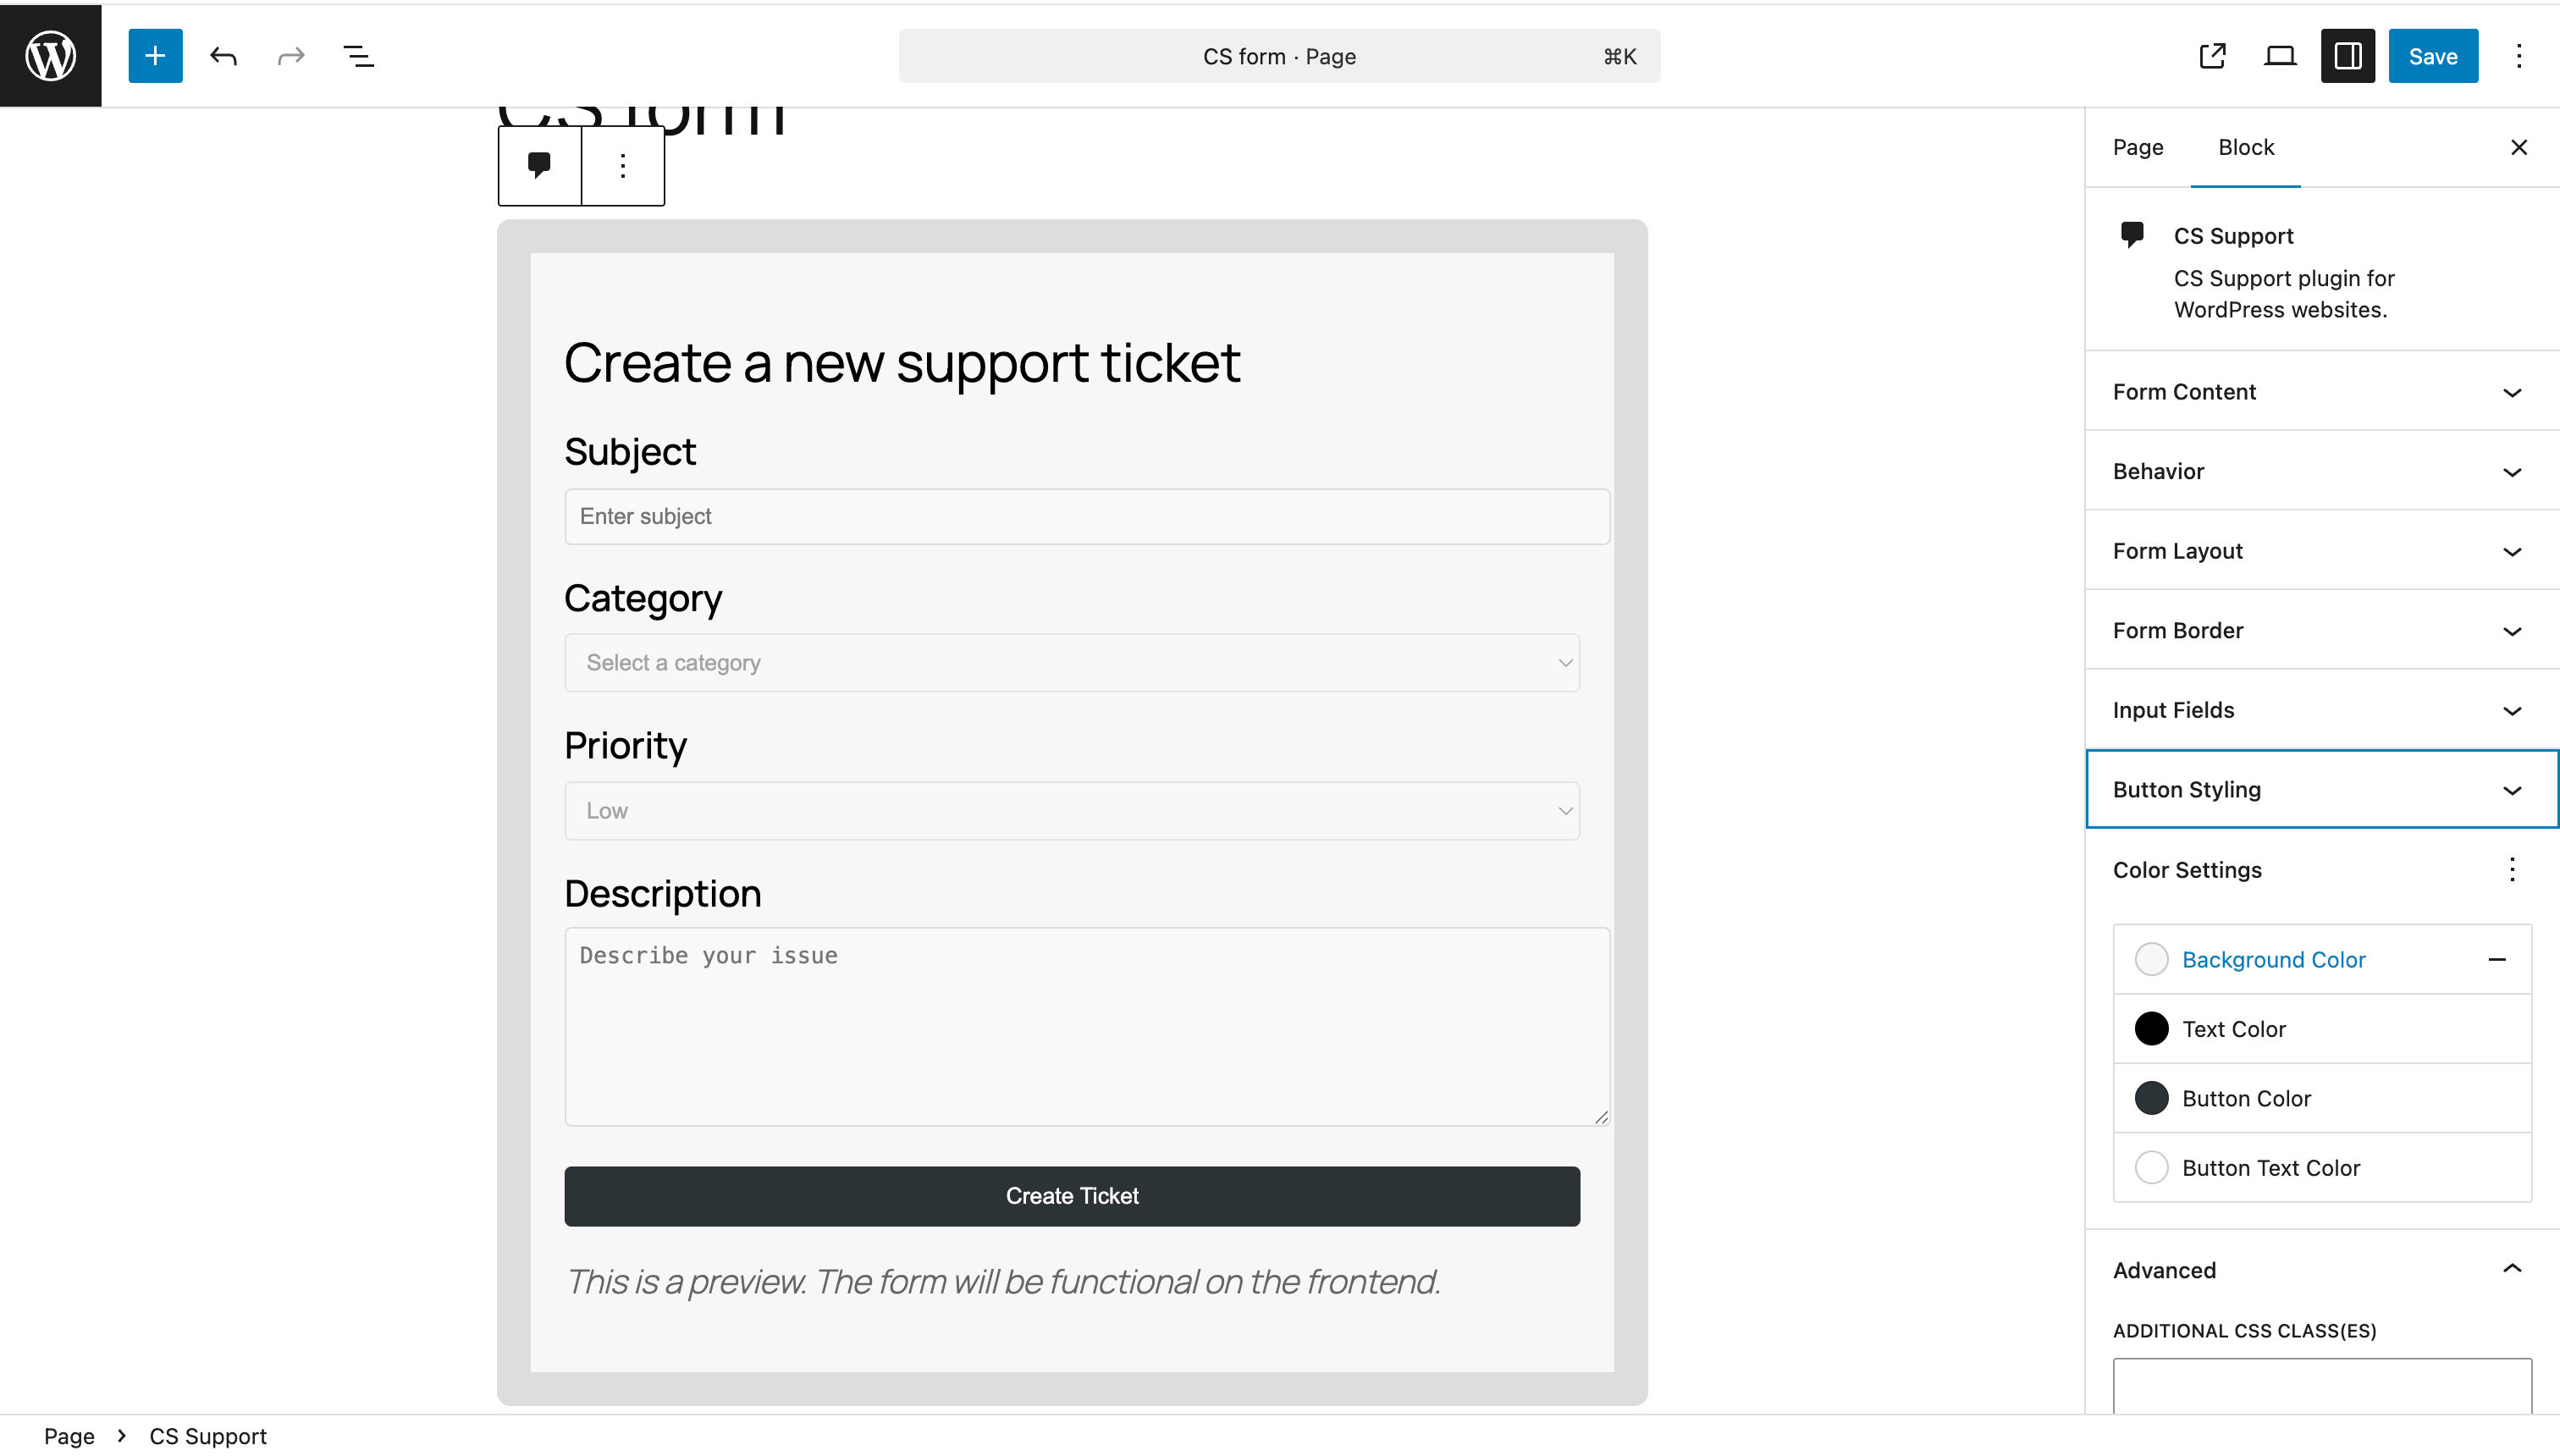Image resolution: width=2560 pixels, height=1456 pixels.
Task: Click the CS Support block toolbar icon
Action: pyautogui.click(x=540, y=165)
